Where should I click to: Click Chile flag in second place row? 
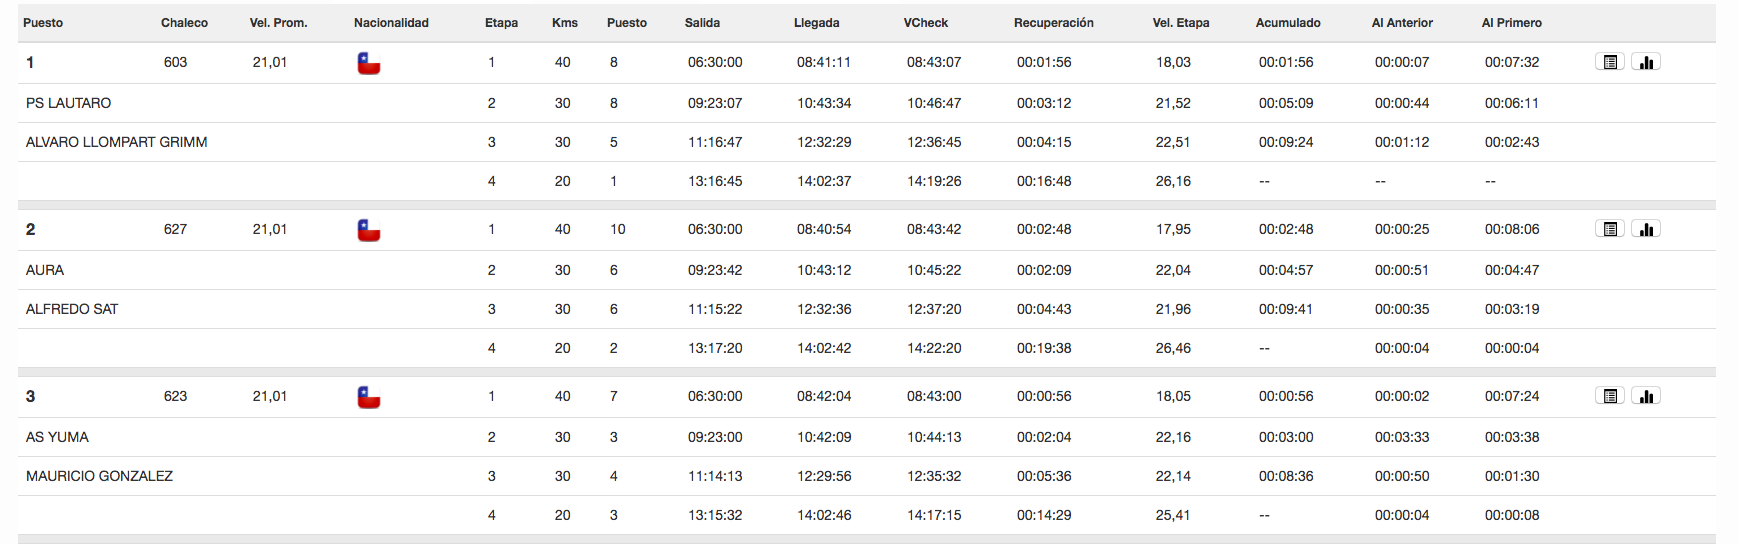pyautogui.click(x=369, y=230)
